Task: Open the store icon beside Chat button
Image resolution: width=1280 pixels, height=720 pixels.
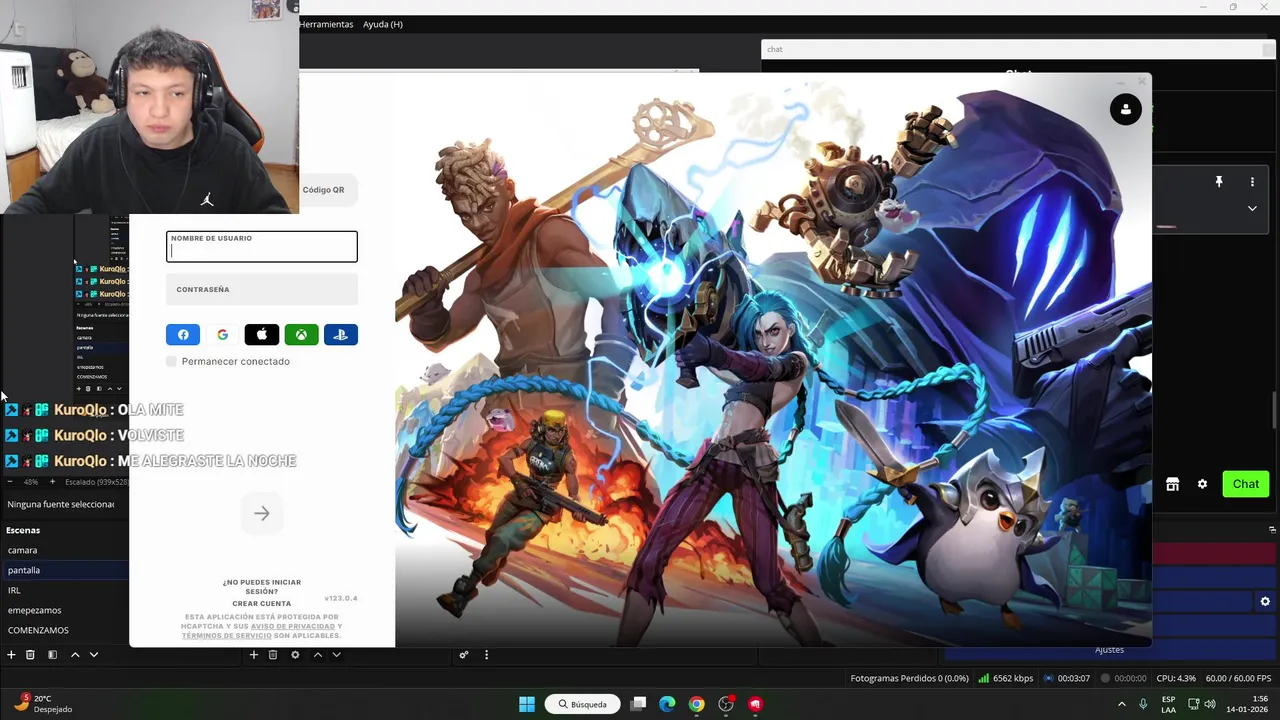Action: [x=1173, y=484]
